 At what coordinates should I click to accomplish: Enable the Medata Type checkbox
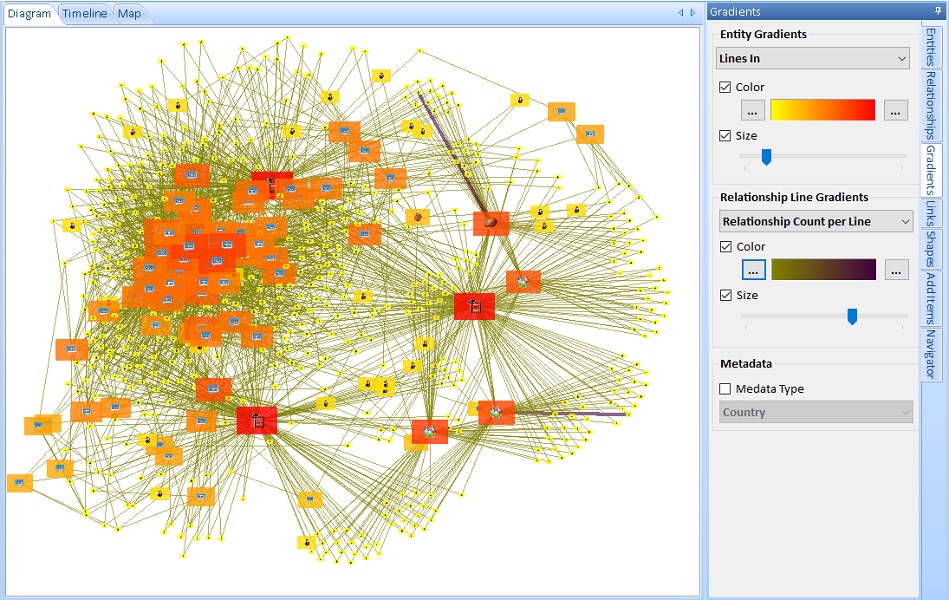726,389
